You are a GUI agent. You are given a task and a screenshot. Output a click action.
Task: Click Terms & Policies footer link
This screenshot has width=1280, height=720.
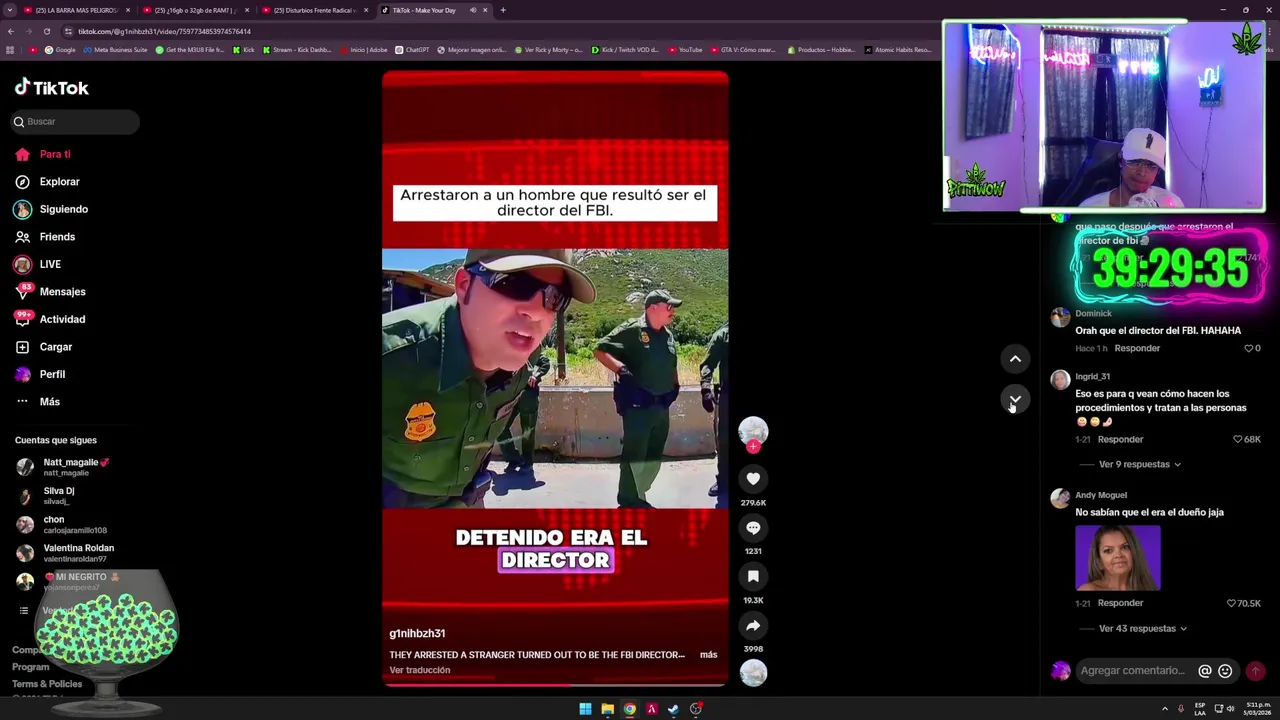47,684
